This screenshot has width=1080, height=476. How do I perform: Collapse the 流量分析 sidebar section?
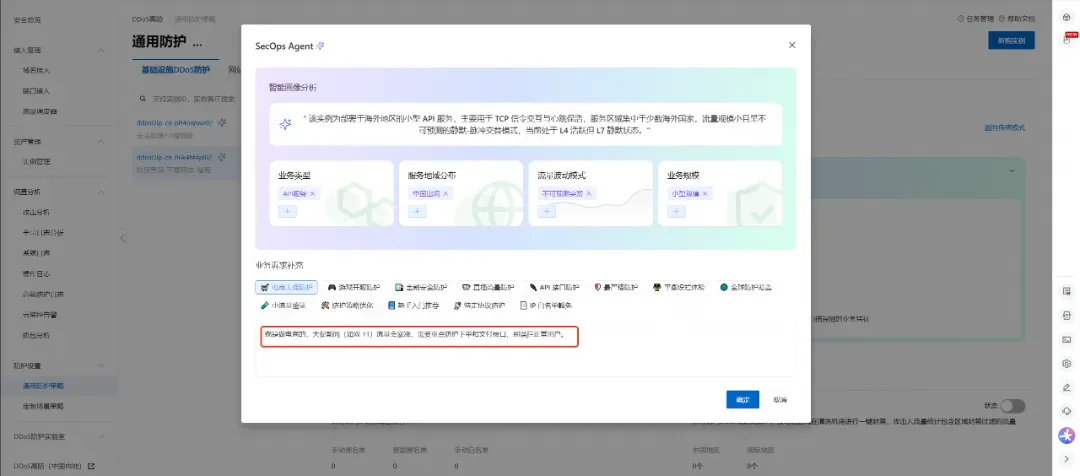pyautogui.click(x=101, y=190)
